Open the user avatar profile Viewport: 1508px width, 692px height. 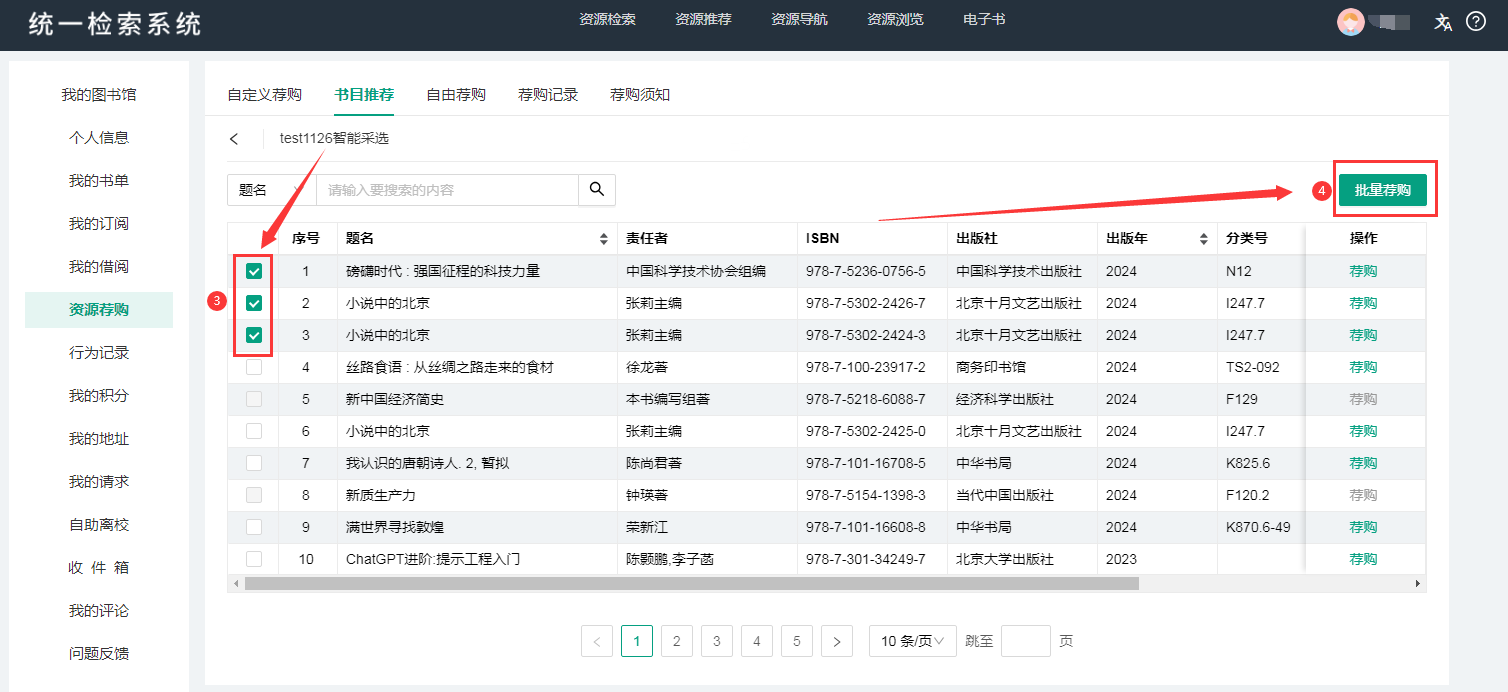tap(1350, 22)
